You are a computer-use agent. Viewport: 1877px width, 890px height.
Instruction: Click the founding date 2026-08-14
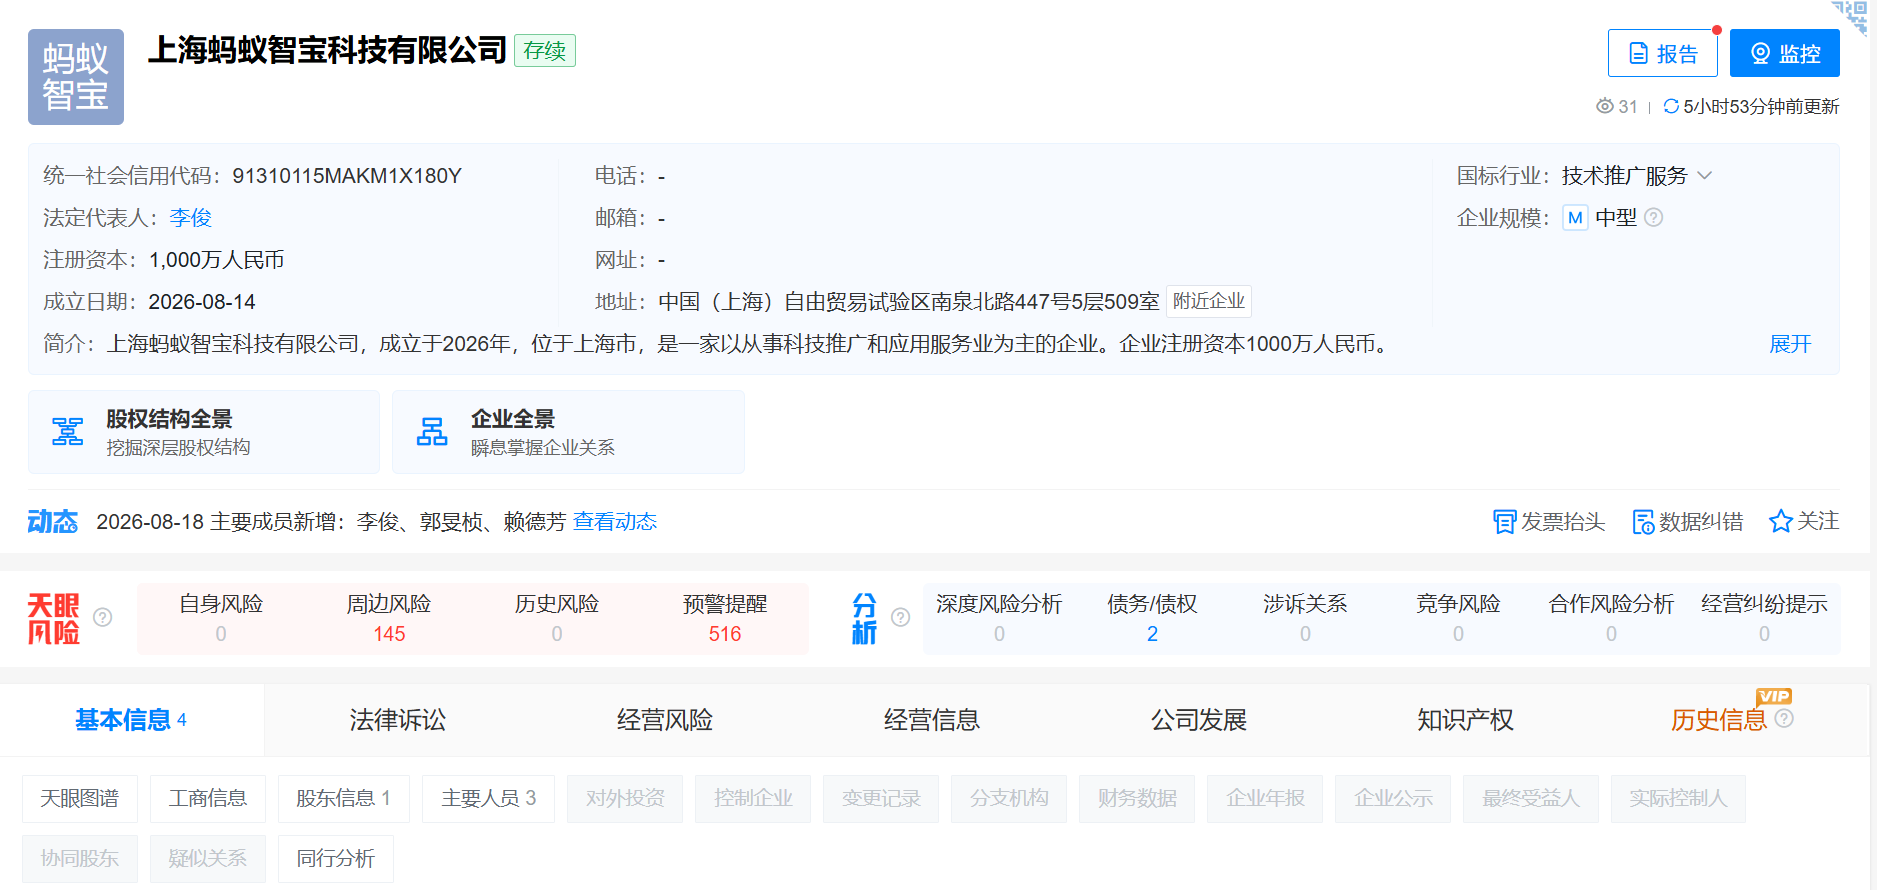(x=202, y=302)
